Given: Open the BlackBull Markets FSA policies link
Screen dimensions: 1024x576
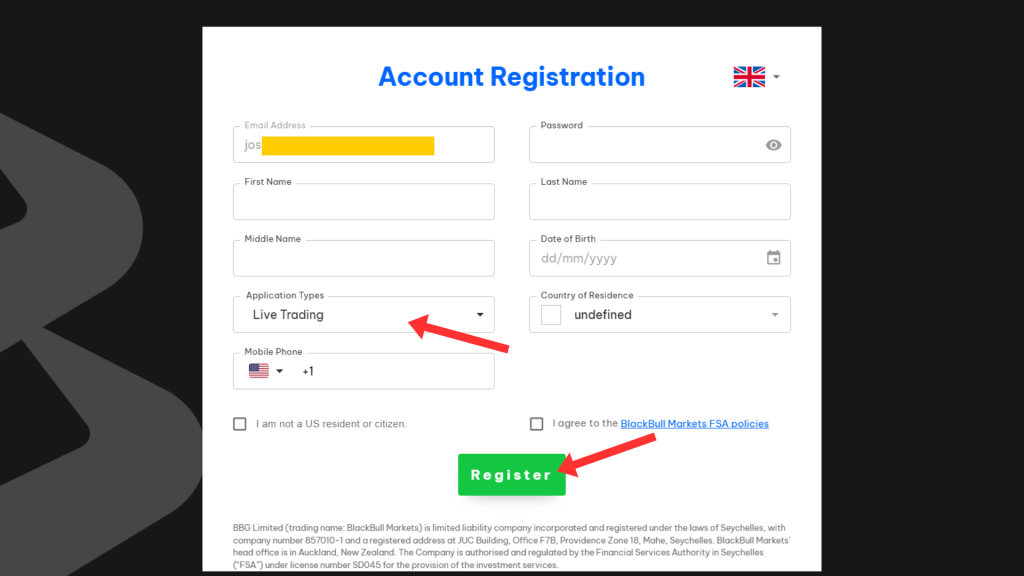Looking at the screenshot, I should pyautogui.click(x=694, y=423).
